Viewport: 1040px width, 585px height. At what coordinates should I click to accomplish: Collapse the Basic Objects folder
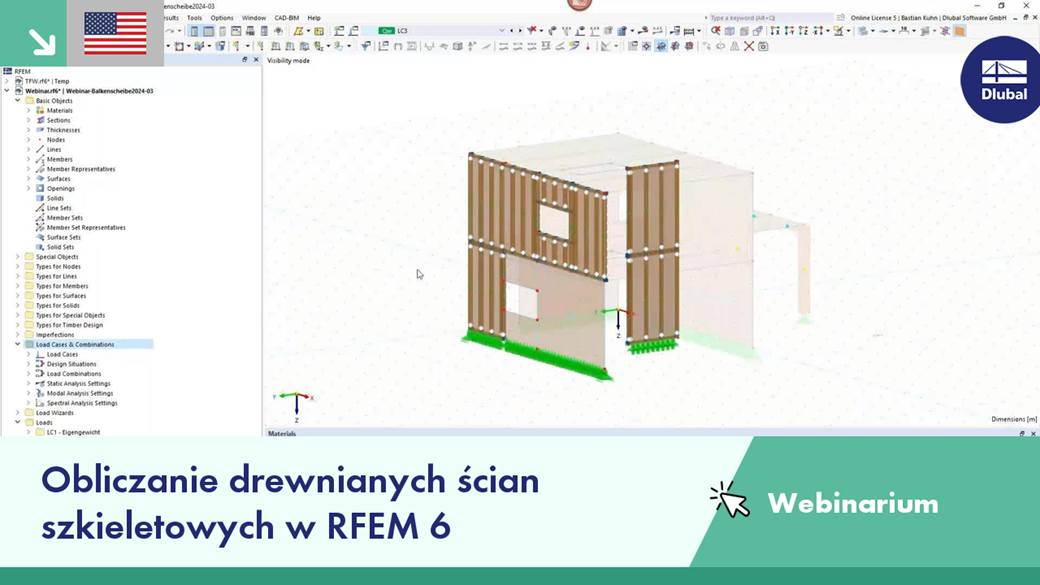tap(18, 101)
